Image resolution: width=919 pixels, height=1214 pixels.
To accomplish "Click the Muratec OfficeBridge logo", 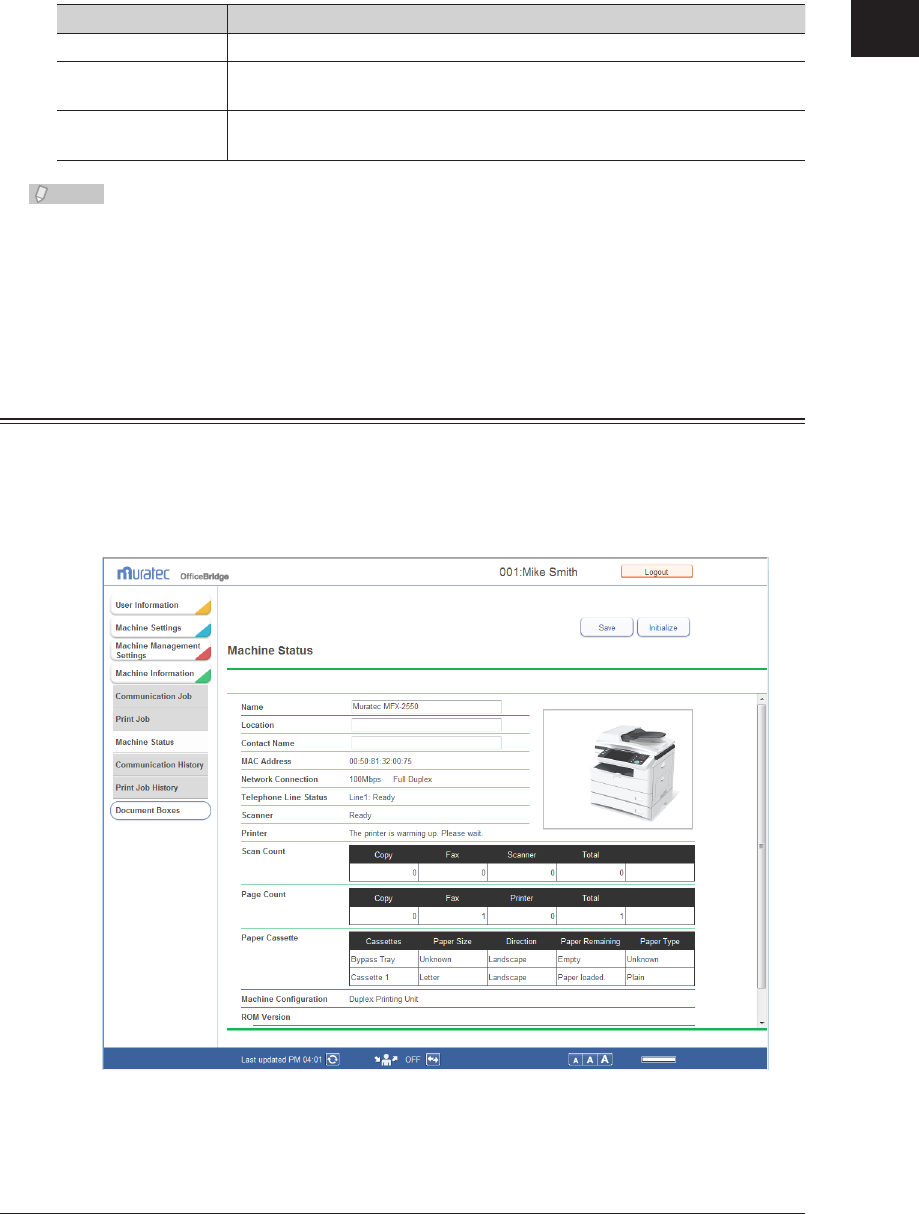I will (x=174, y=575).
